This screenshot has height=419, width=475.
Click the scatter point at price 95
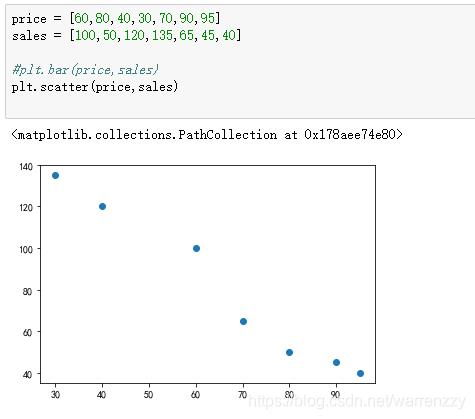point(360,373)
